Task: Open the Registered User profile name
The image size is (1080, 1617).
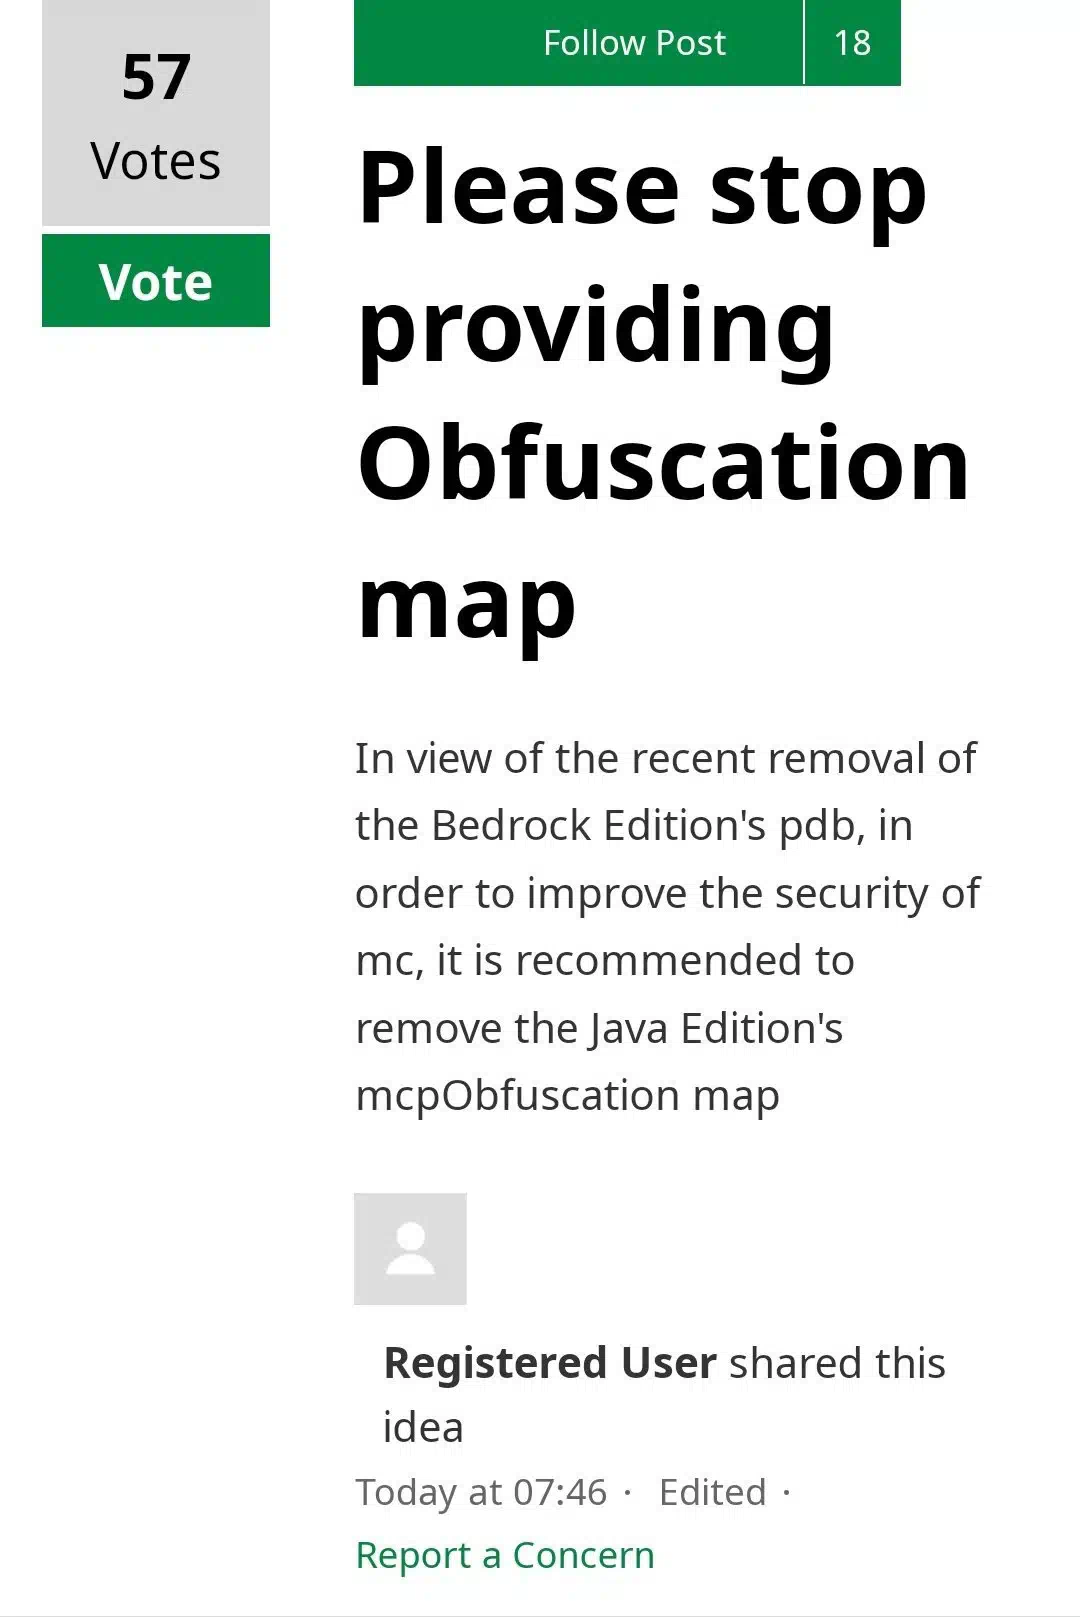Action: (550, 1363)
